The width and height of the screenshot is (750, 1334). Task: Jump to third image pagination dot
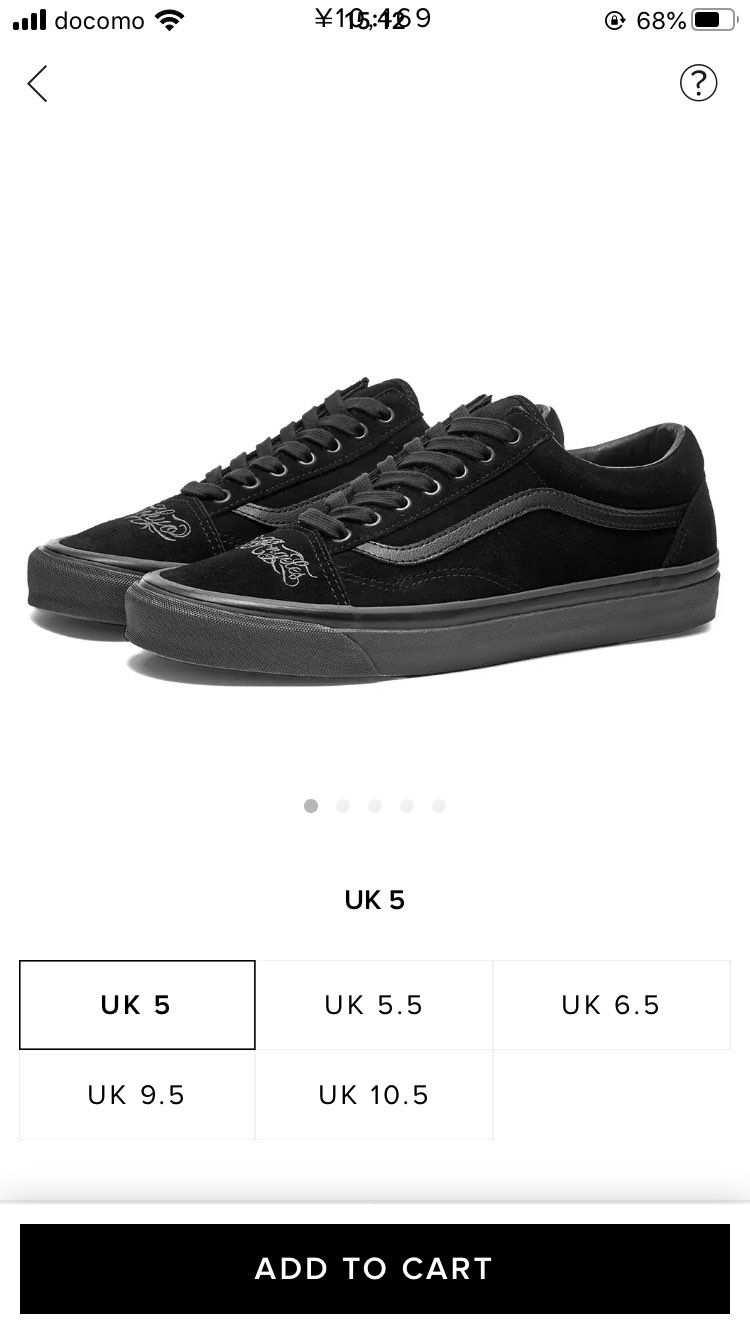point(375,806)
